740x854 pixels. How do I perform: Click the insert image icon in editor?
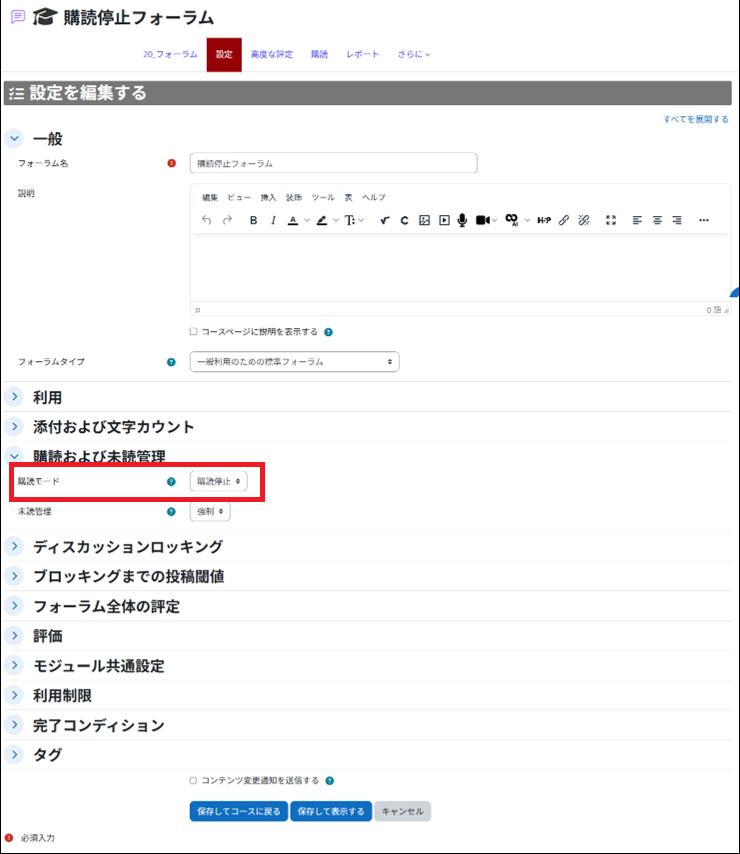424,220
